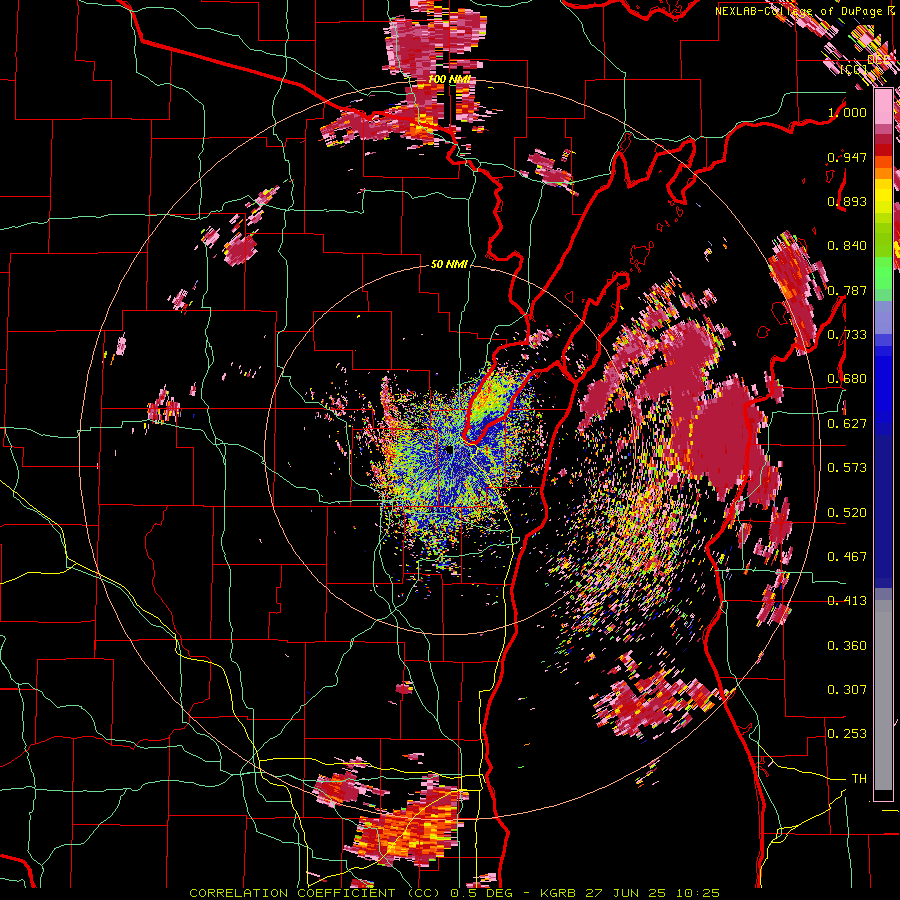Click the radar site marker at the rings' center

pos(449,451)
